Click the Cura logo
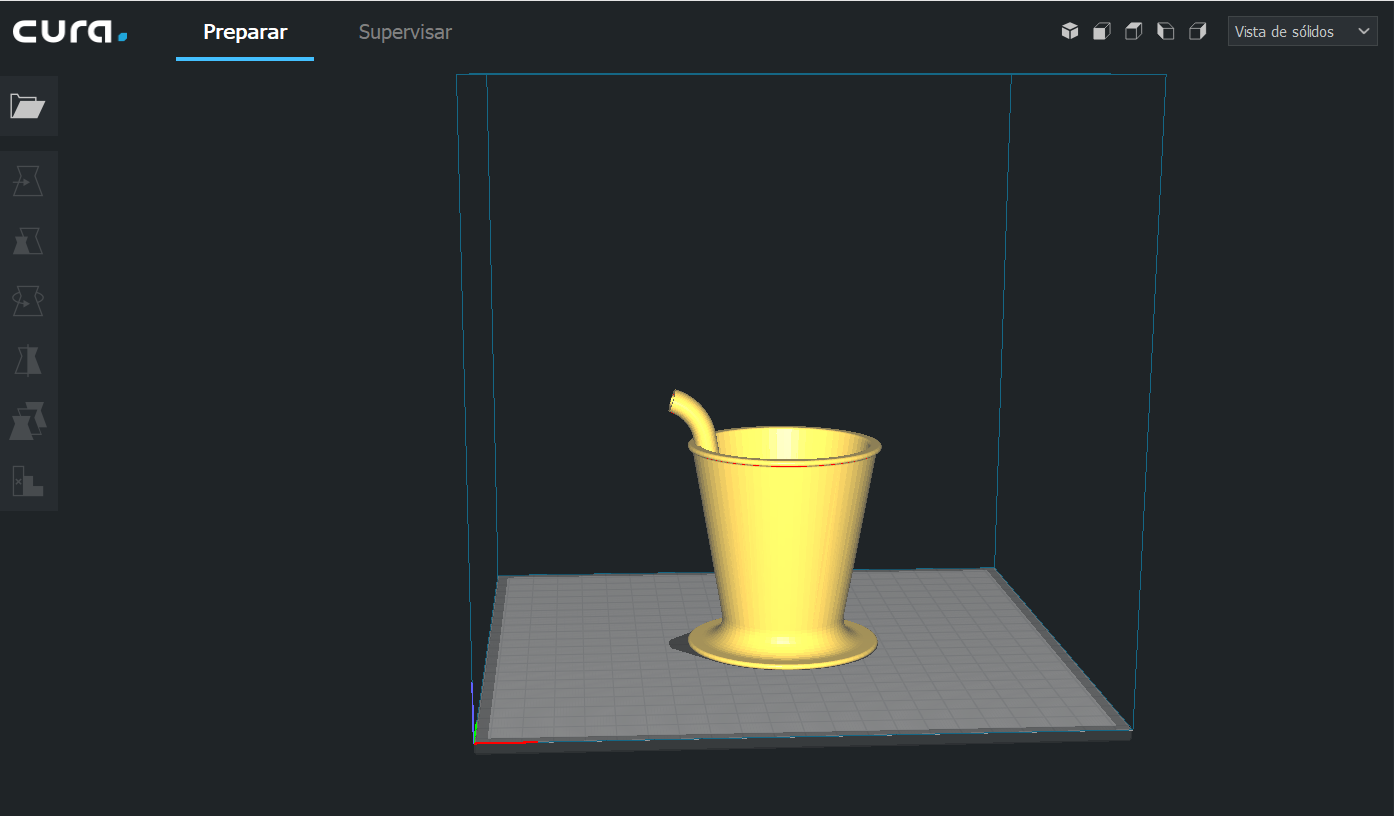 click(x=70, y=32)
